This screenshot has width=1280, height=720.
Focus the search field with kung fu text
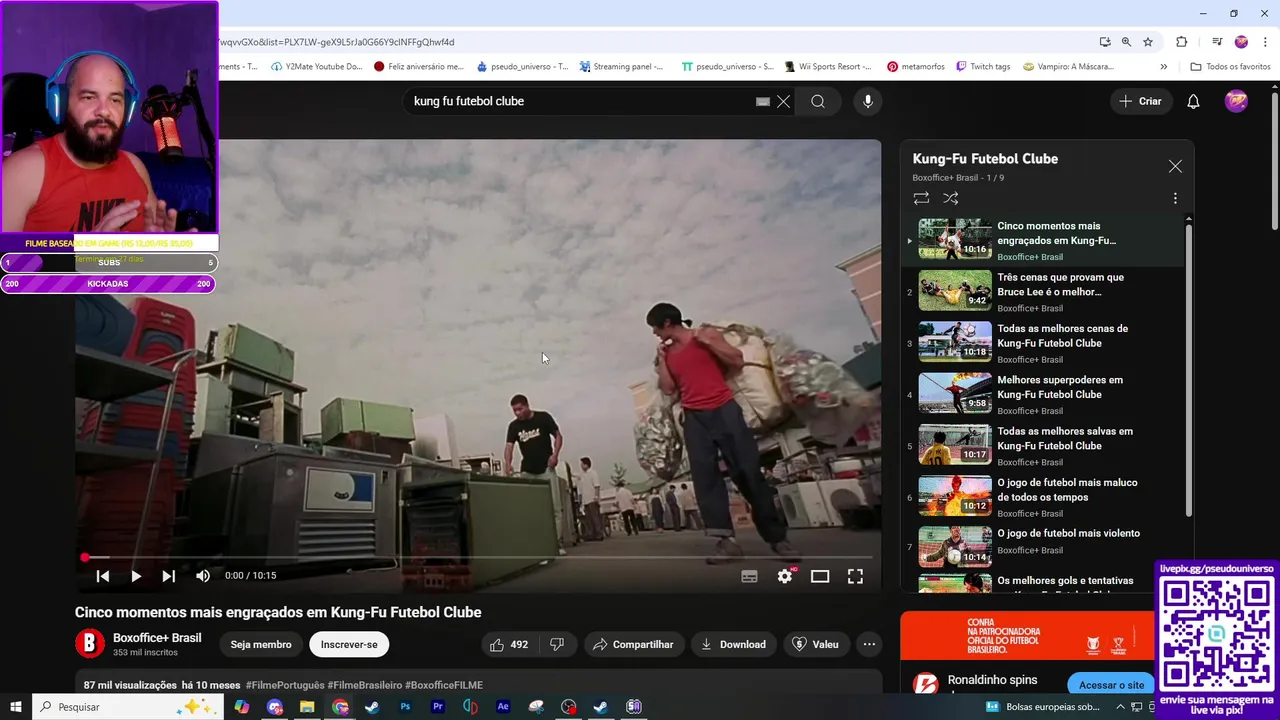[580, 101]
